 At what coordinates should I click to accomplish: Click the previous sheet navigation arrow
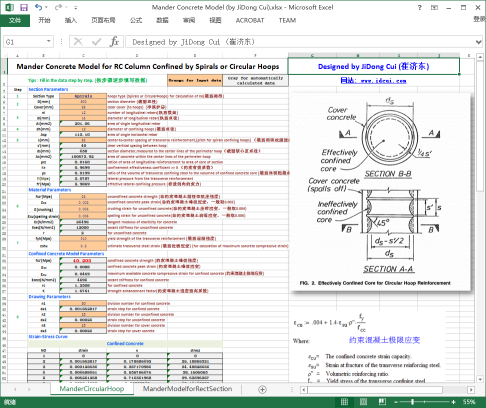tap(15, 389)
